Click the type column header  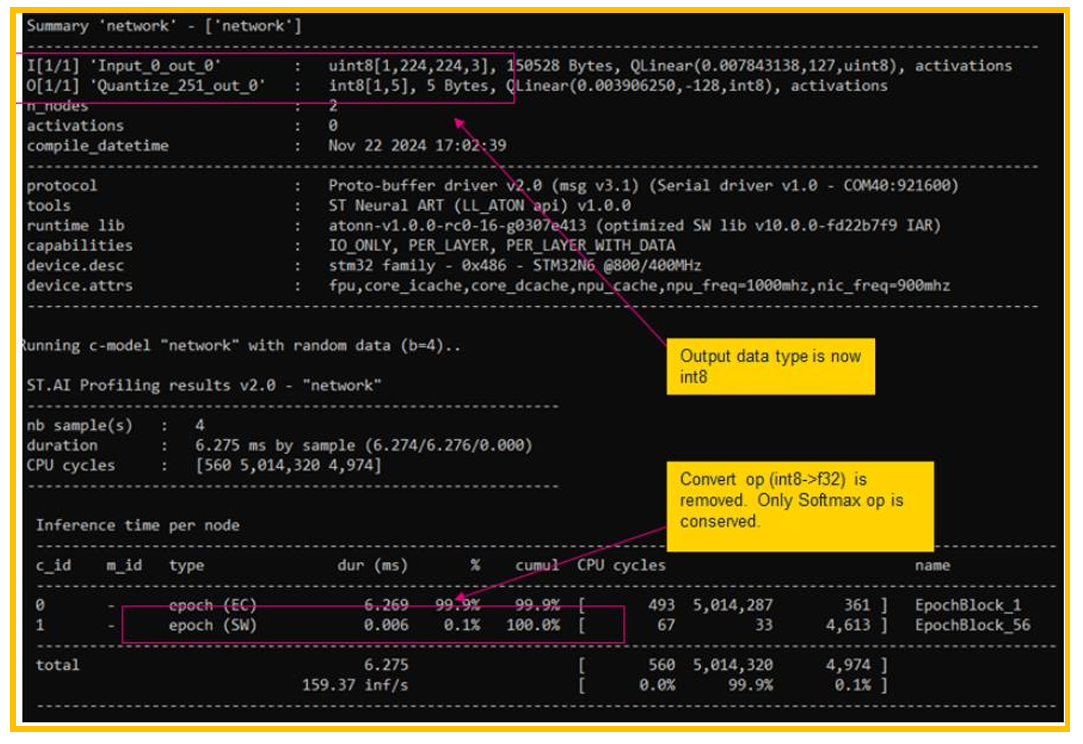(186, 566)
